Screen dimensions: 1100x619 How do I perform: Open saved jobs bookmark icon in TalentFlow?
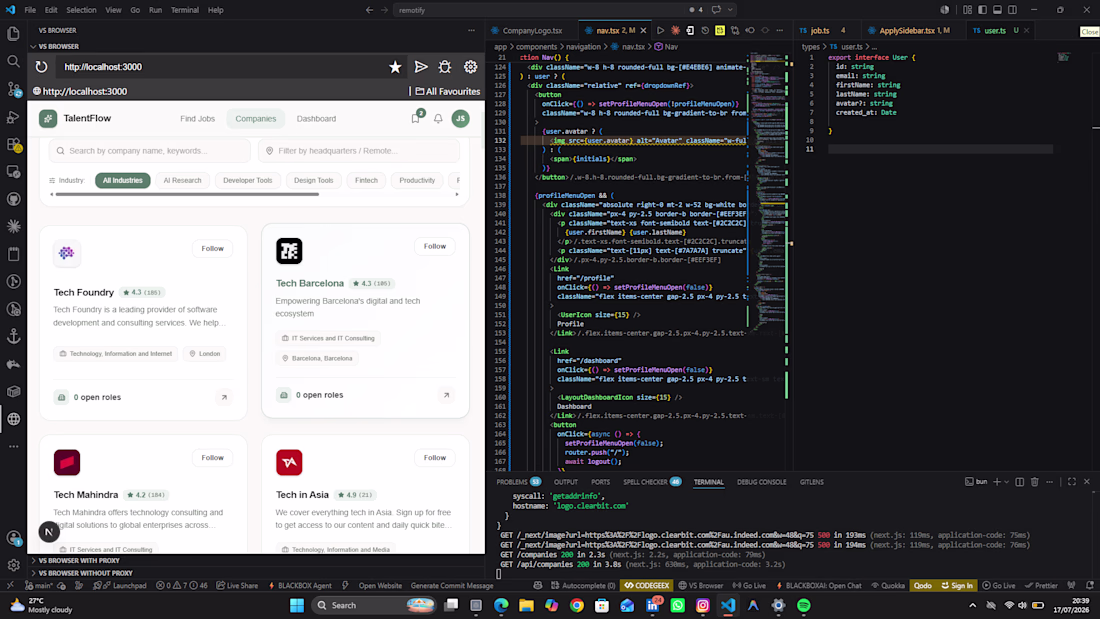pyautogui.click(x=416, y=119)
